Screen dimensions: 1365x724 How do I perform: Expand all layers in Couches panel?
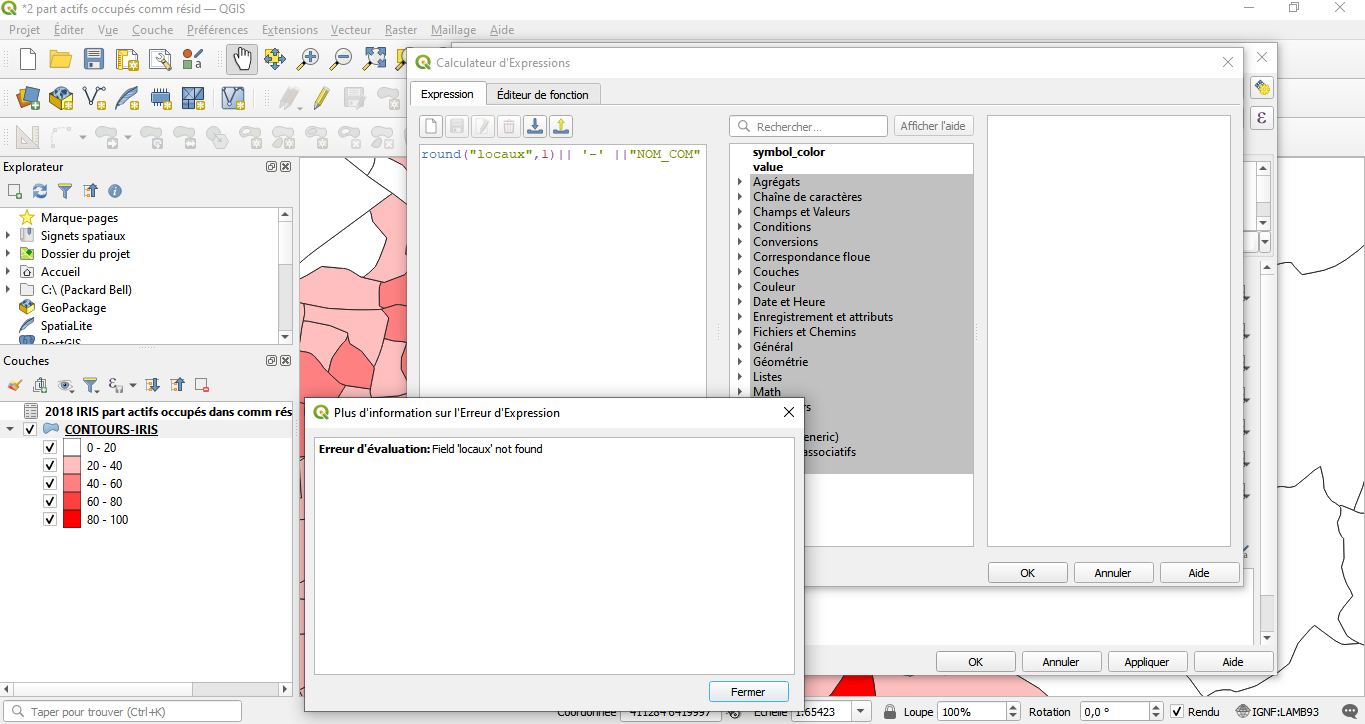pos(152,385)
